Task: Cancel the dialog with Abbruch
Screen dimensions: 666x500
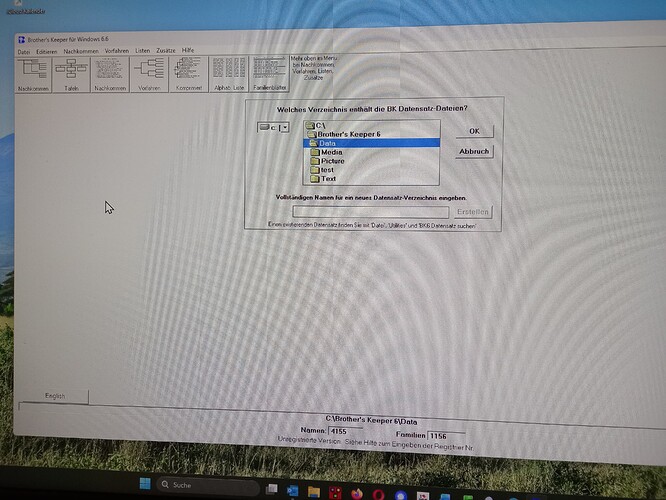Action: tap(474, 151)
